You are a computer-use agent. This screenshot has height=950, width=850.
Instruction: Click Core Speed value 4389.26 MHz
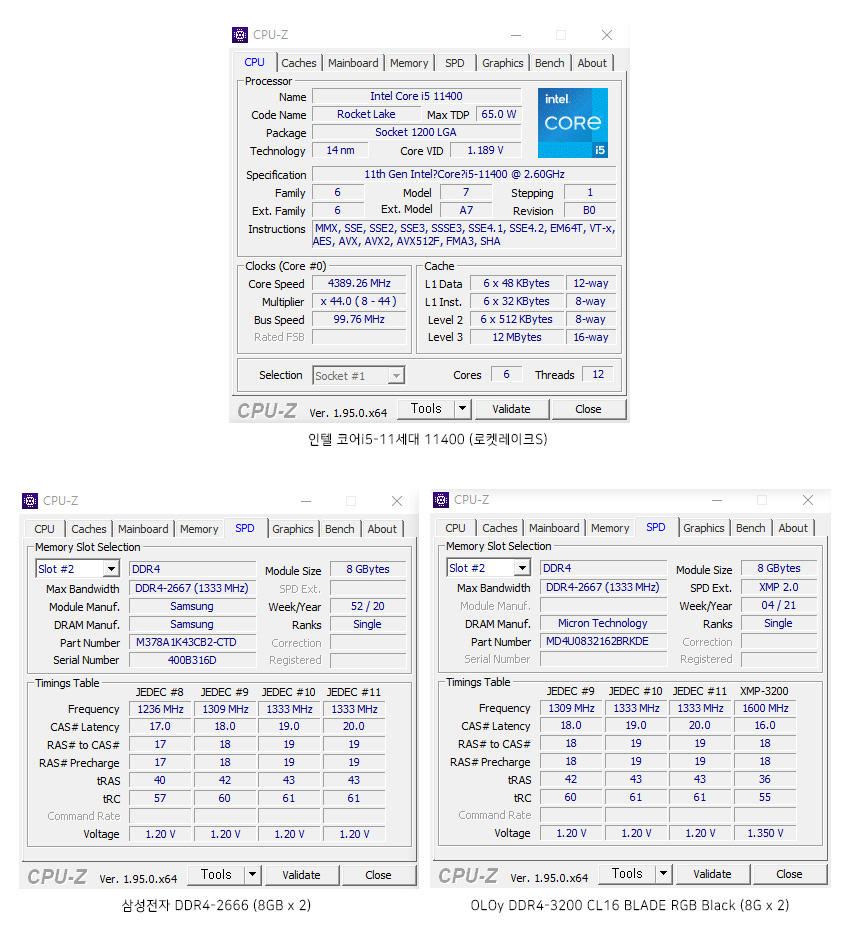pyautogui.click(x=359, y=284)
